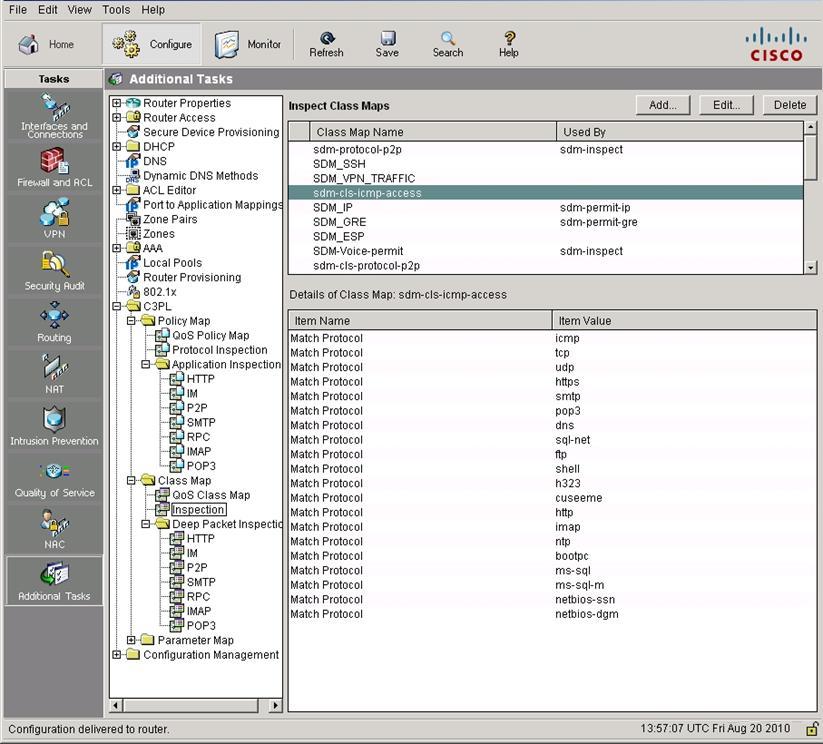Open the Quality of Service task
Screen dimensions: 823x744
(54, 480)
